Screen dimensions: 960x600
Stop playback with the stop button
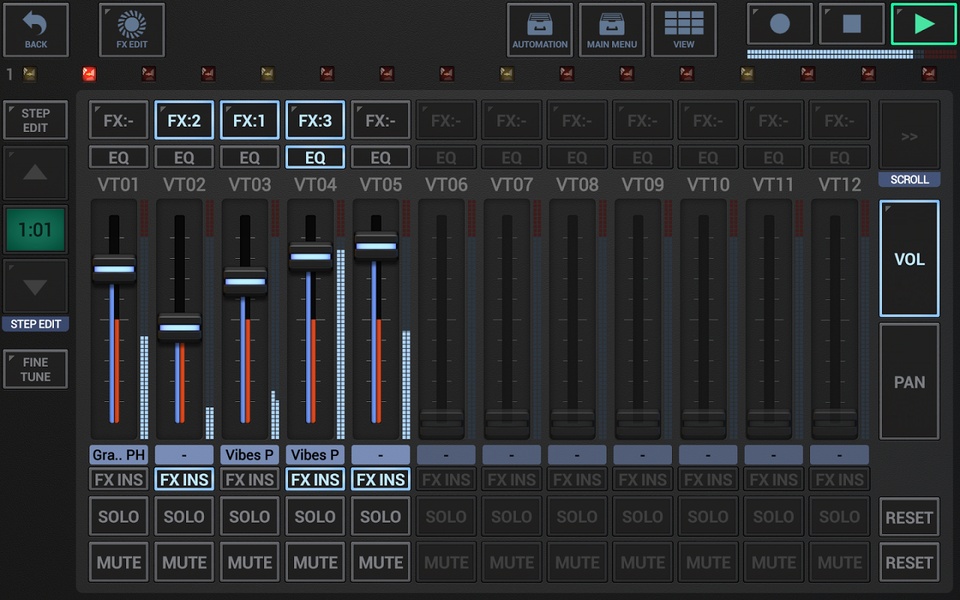click(852, 24)
